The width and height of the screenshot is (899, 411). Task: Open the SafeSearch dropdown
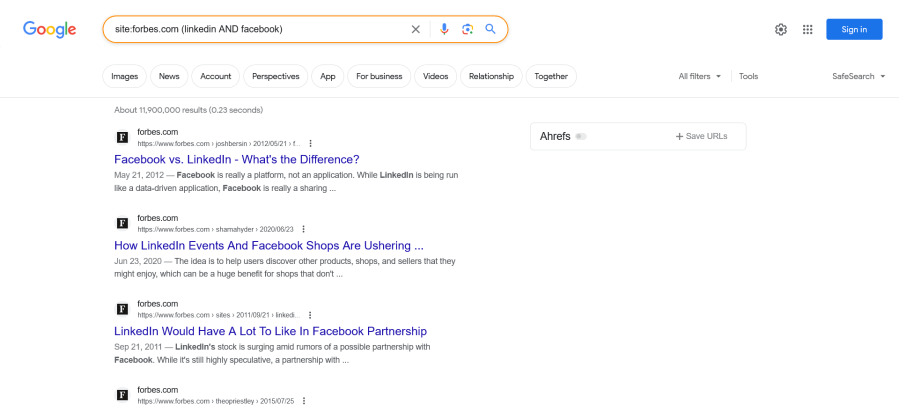tap(859, 76)
